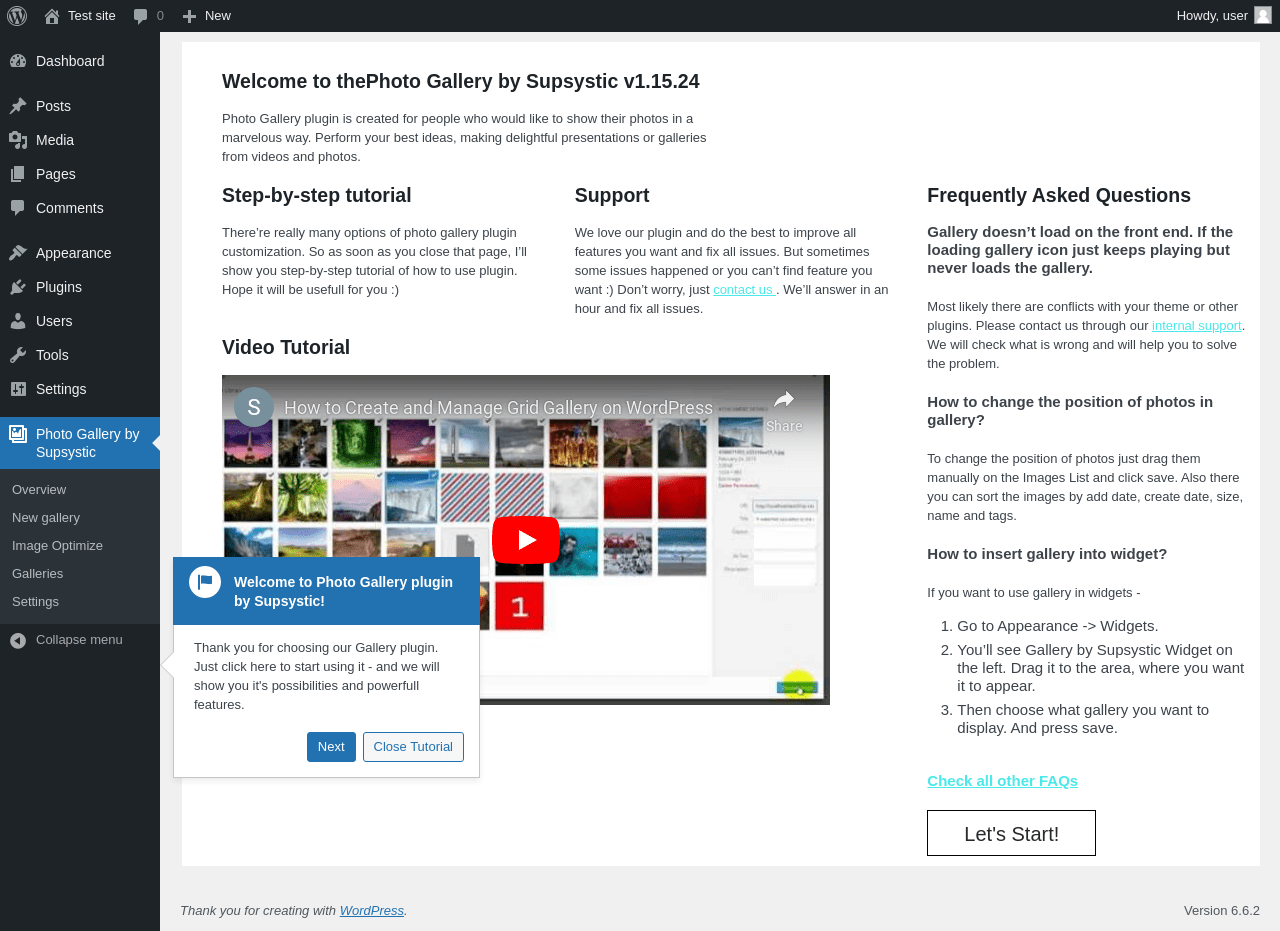Click the plus New icon in admin bar
This screenshot has width=1280, height=931.
(189, 16)
